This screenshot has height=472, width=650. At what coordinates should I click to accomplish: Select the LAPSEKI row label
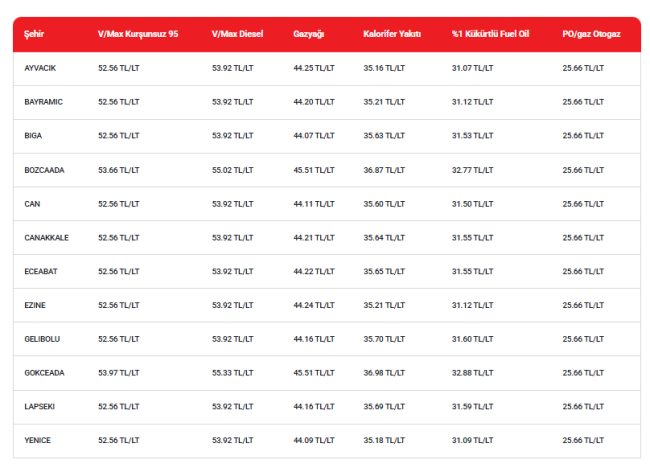(x=39, y=407)
